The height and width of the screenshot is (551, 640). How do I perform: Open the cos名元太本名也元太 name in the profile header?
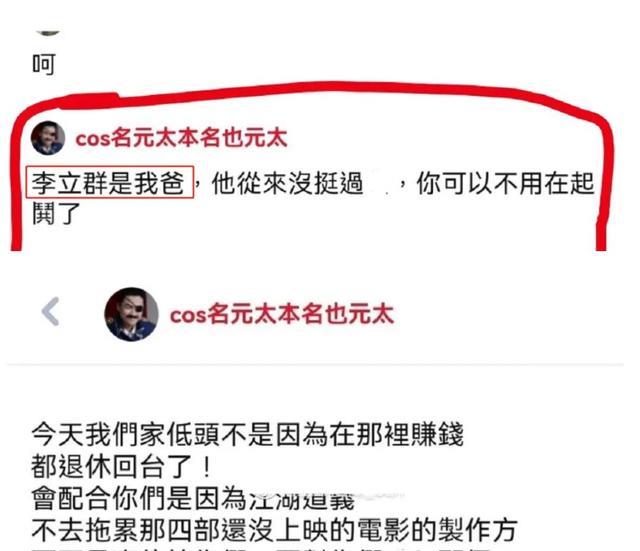pyautogui.click(x=282, y=314)
